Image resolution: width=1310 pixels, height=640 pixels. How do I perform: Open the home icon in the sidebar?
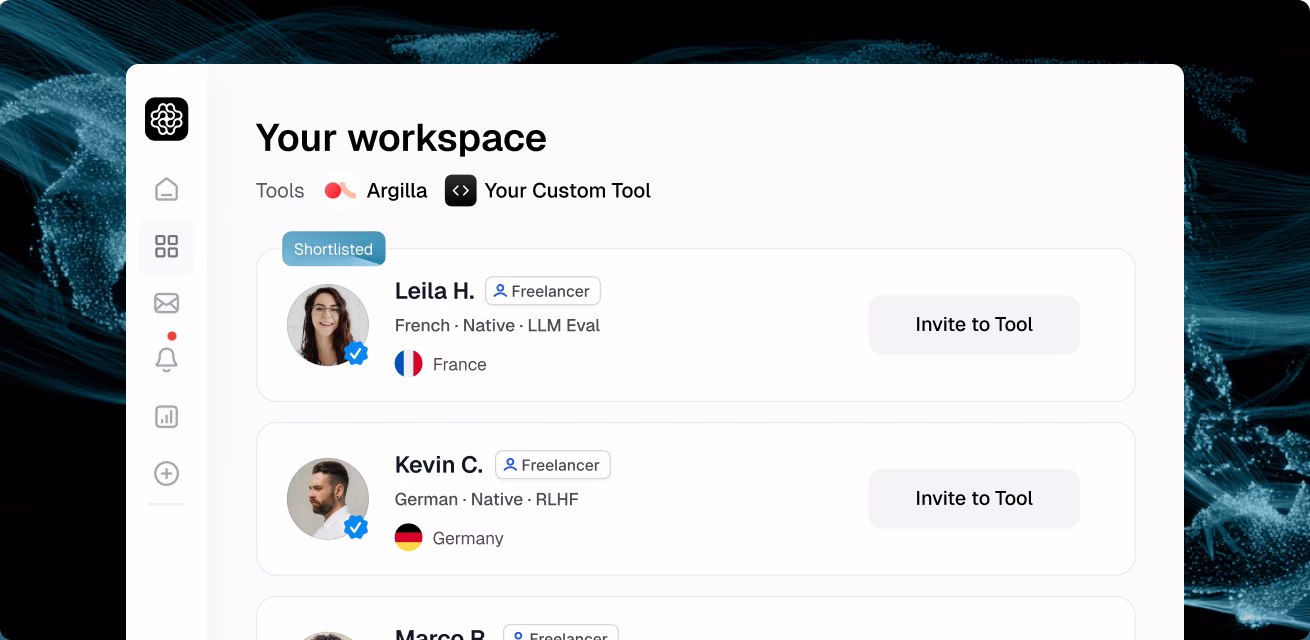(x=166, y=188)
